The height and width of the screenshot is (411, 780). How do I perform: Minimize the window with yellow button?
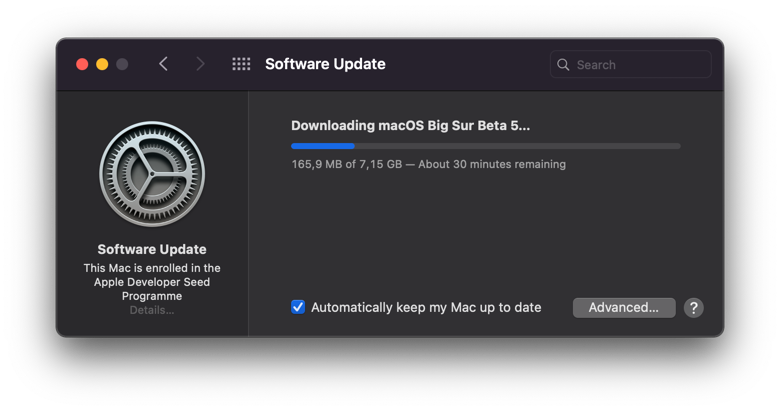[x=102, y=64]
